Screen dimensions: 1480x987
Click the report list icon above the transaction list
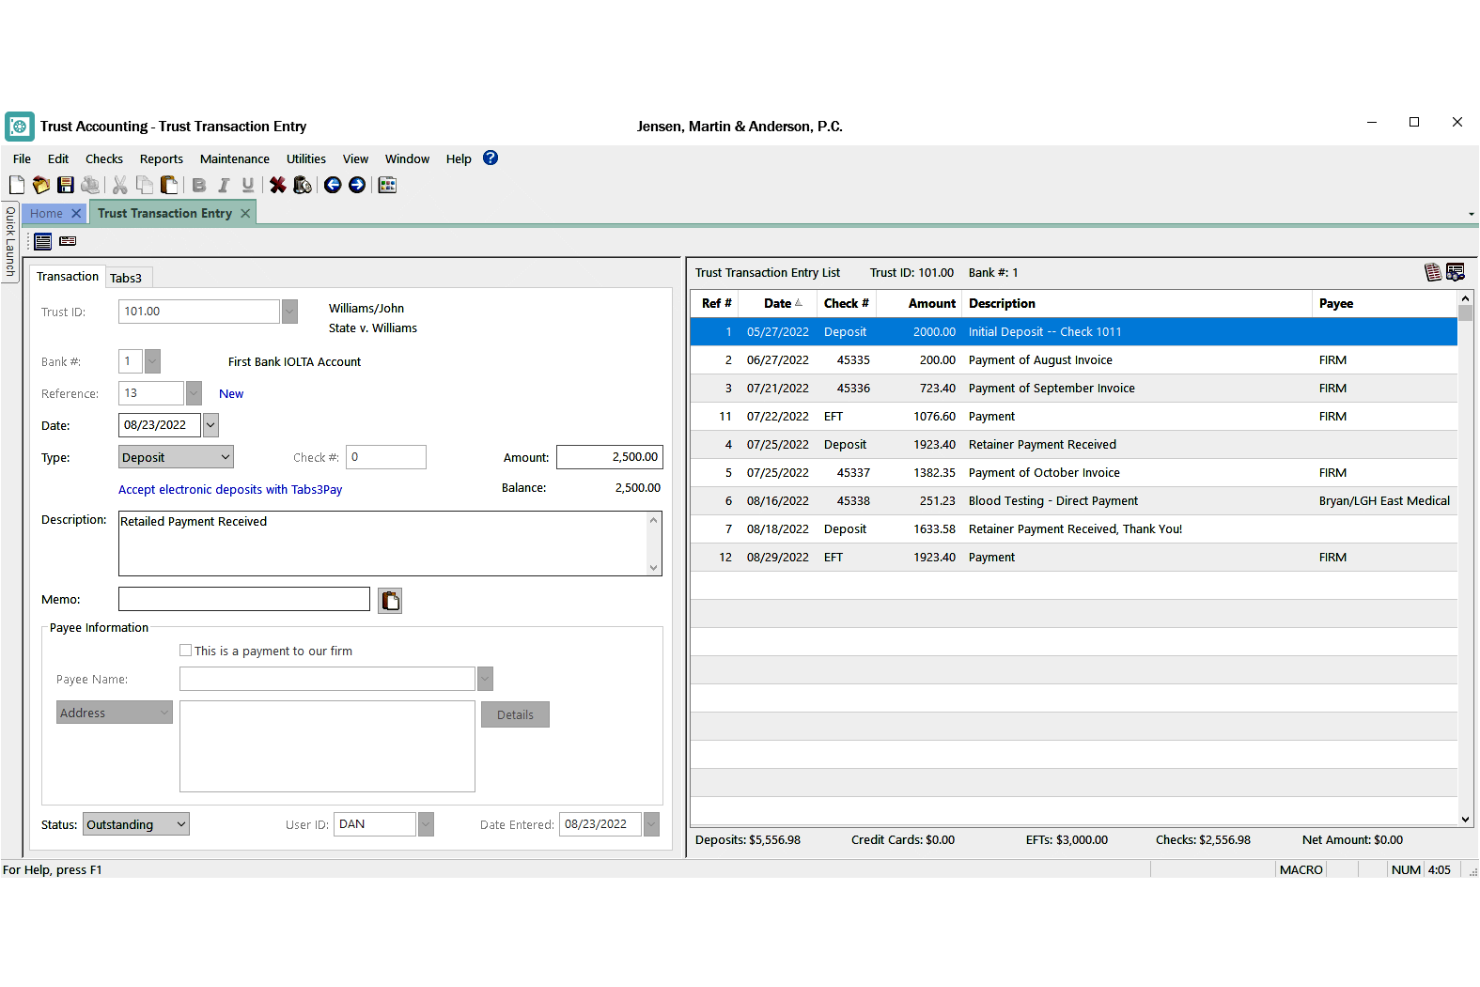1434,272
